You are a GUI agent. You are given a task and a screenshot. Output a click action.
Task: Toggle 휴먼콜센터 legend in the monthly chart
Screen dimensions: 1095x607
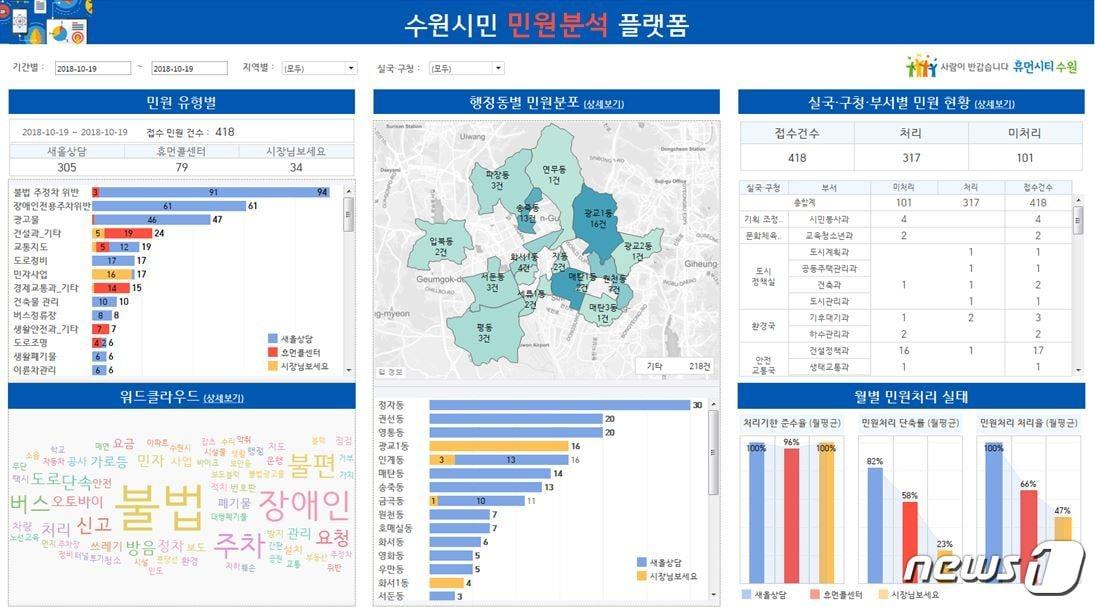coord(843,595)
